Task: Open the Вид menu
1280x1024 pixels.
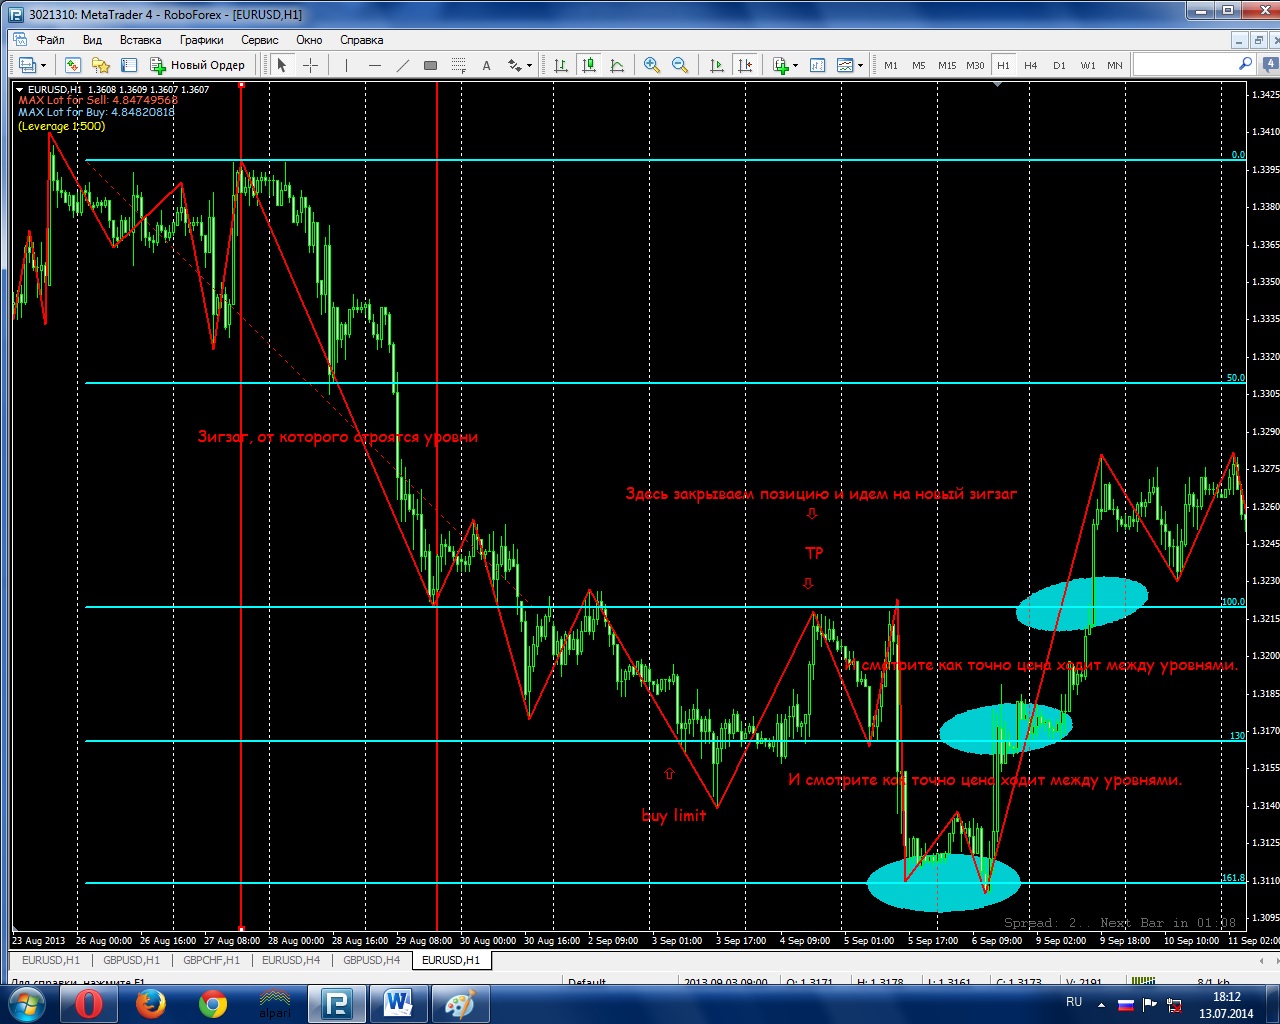Action: (92, 40)
